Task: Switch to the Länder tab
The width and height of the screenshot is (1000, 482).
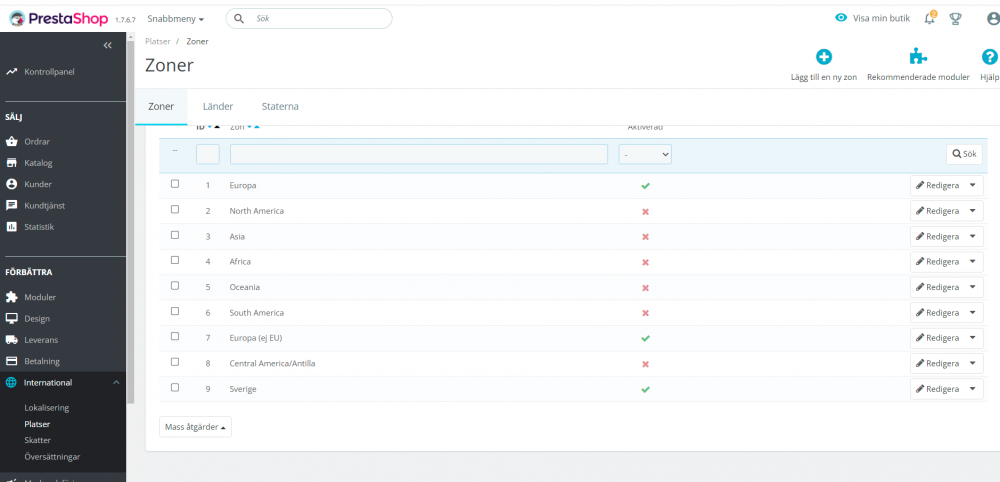Action: [218, 106]
